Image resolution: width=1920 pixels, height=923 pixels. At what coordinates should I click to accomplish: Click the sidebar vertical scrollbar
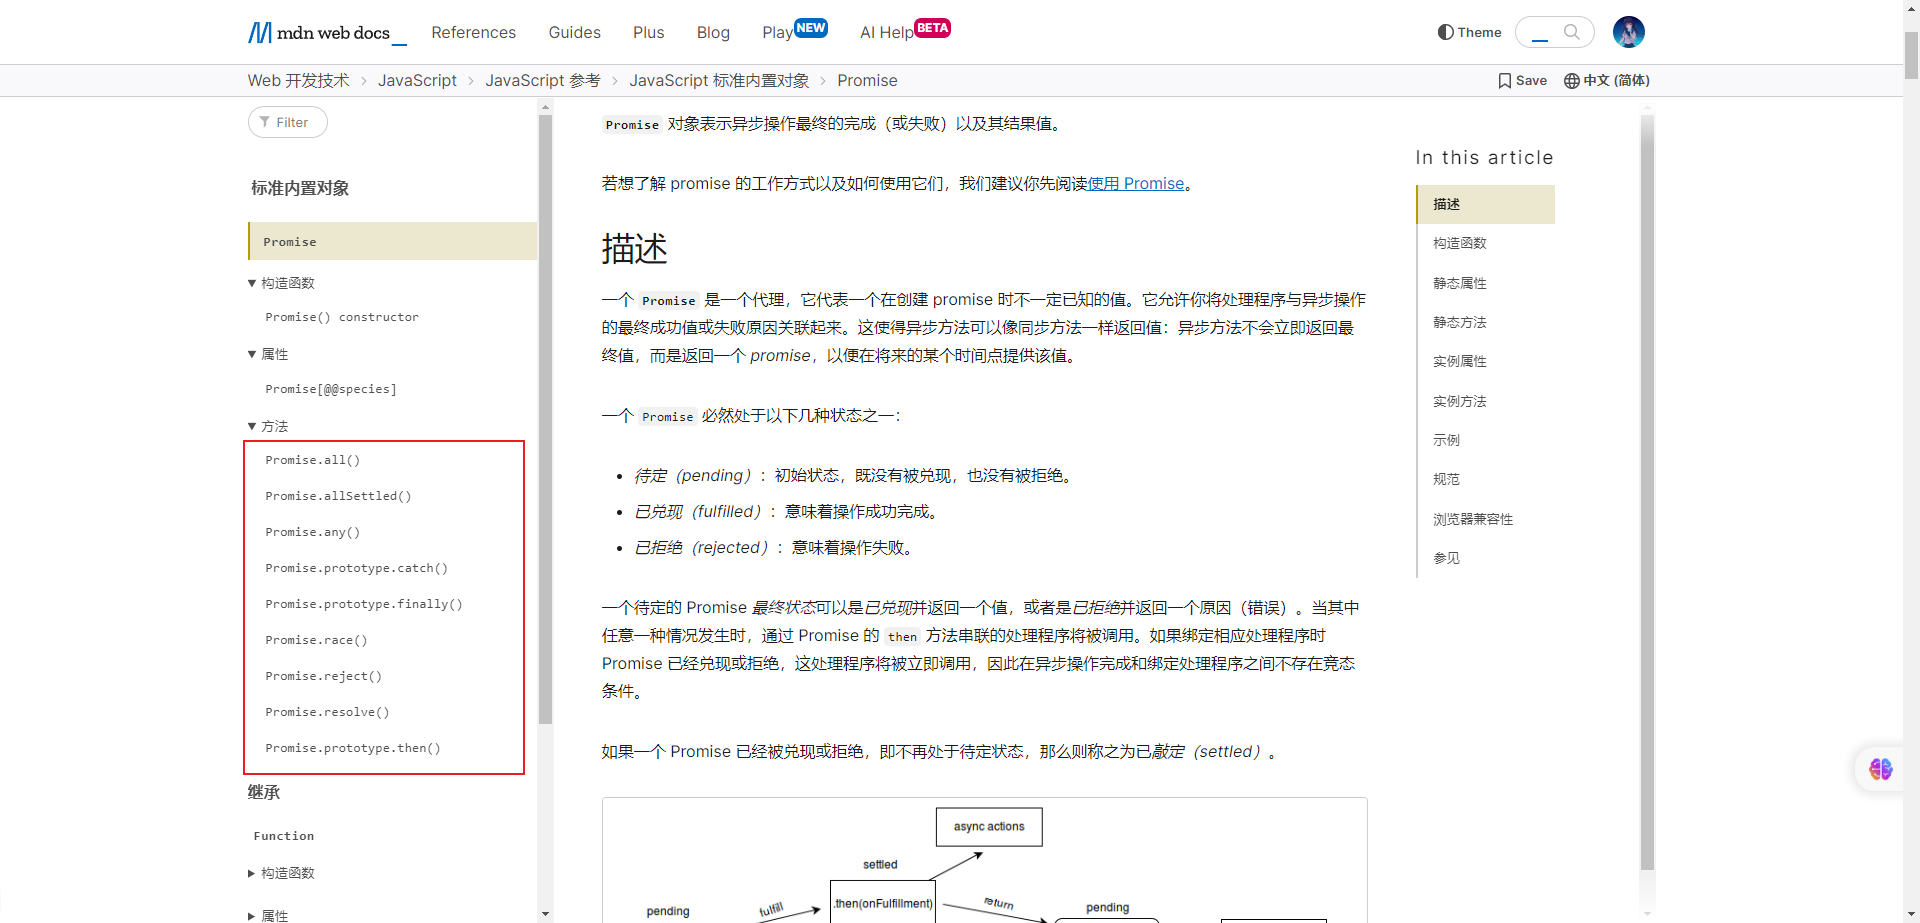[545, 420]
